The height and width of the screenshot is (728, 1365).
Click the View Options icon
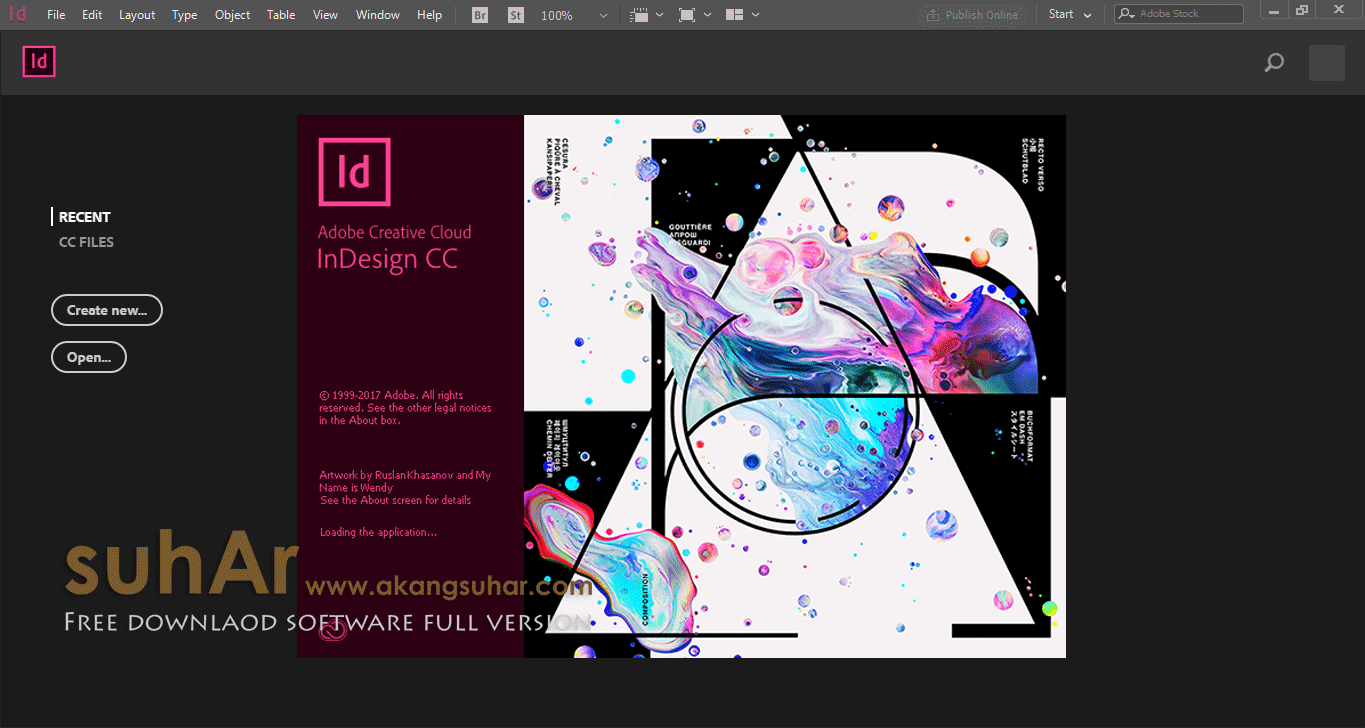[x=640, y=15]
